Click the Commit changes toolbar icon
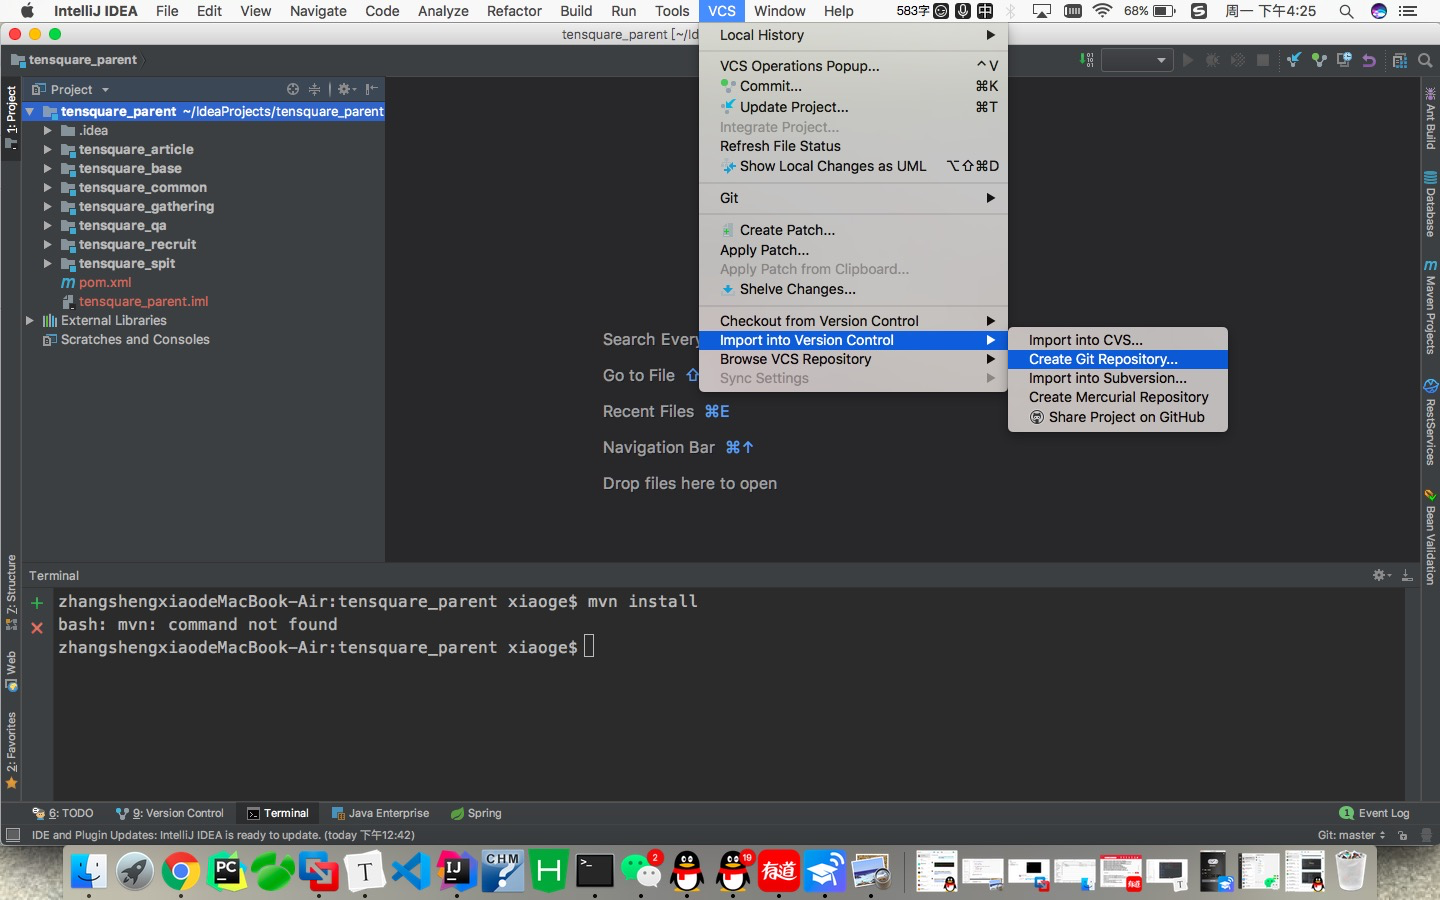The width and height of the screenshot is (1440, 900). tap(1319, 60)
